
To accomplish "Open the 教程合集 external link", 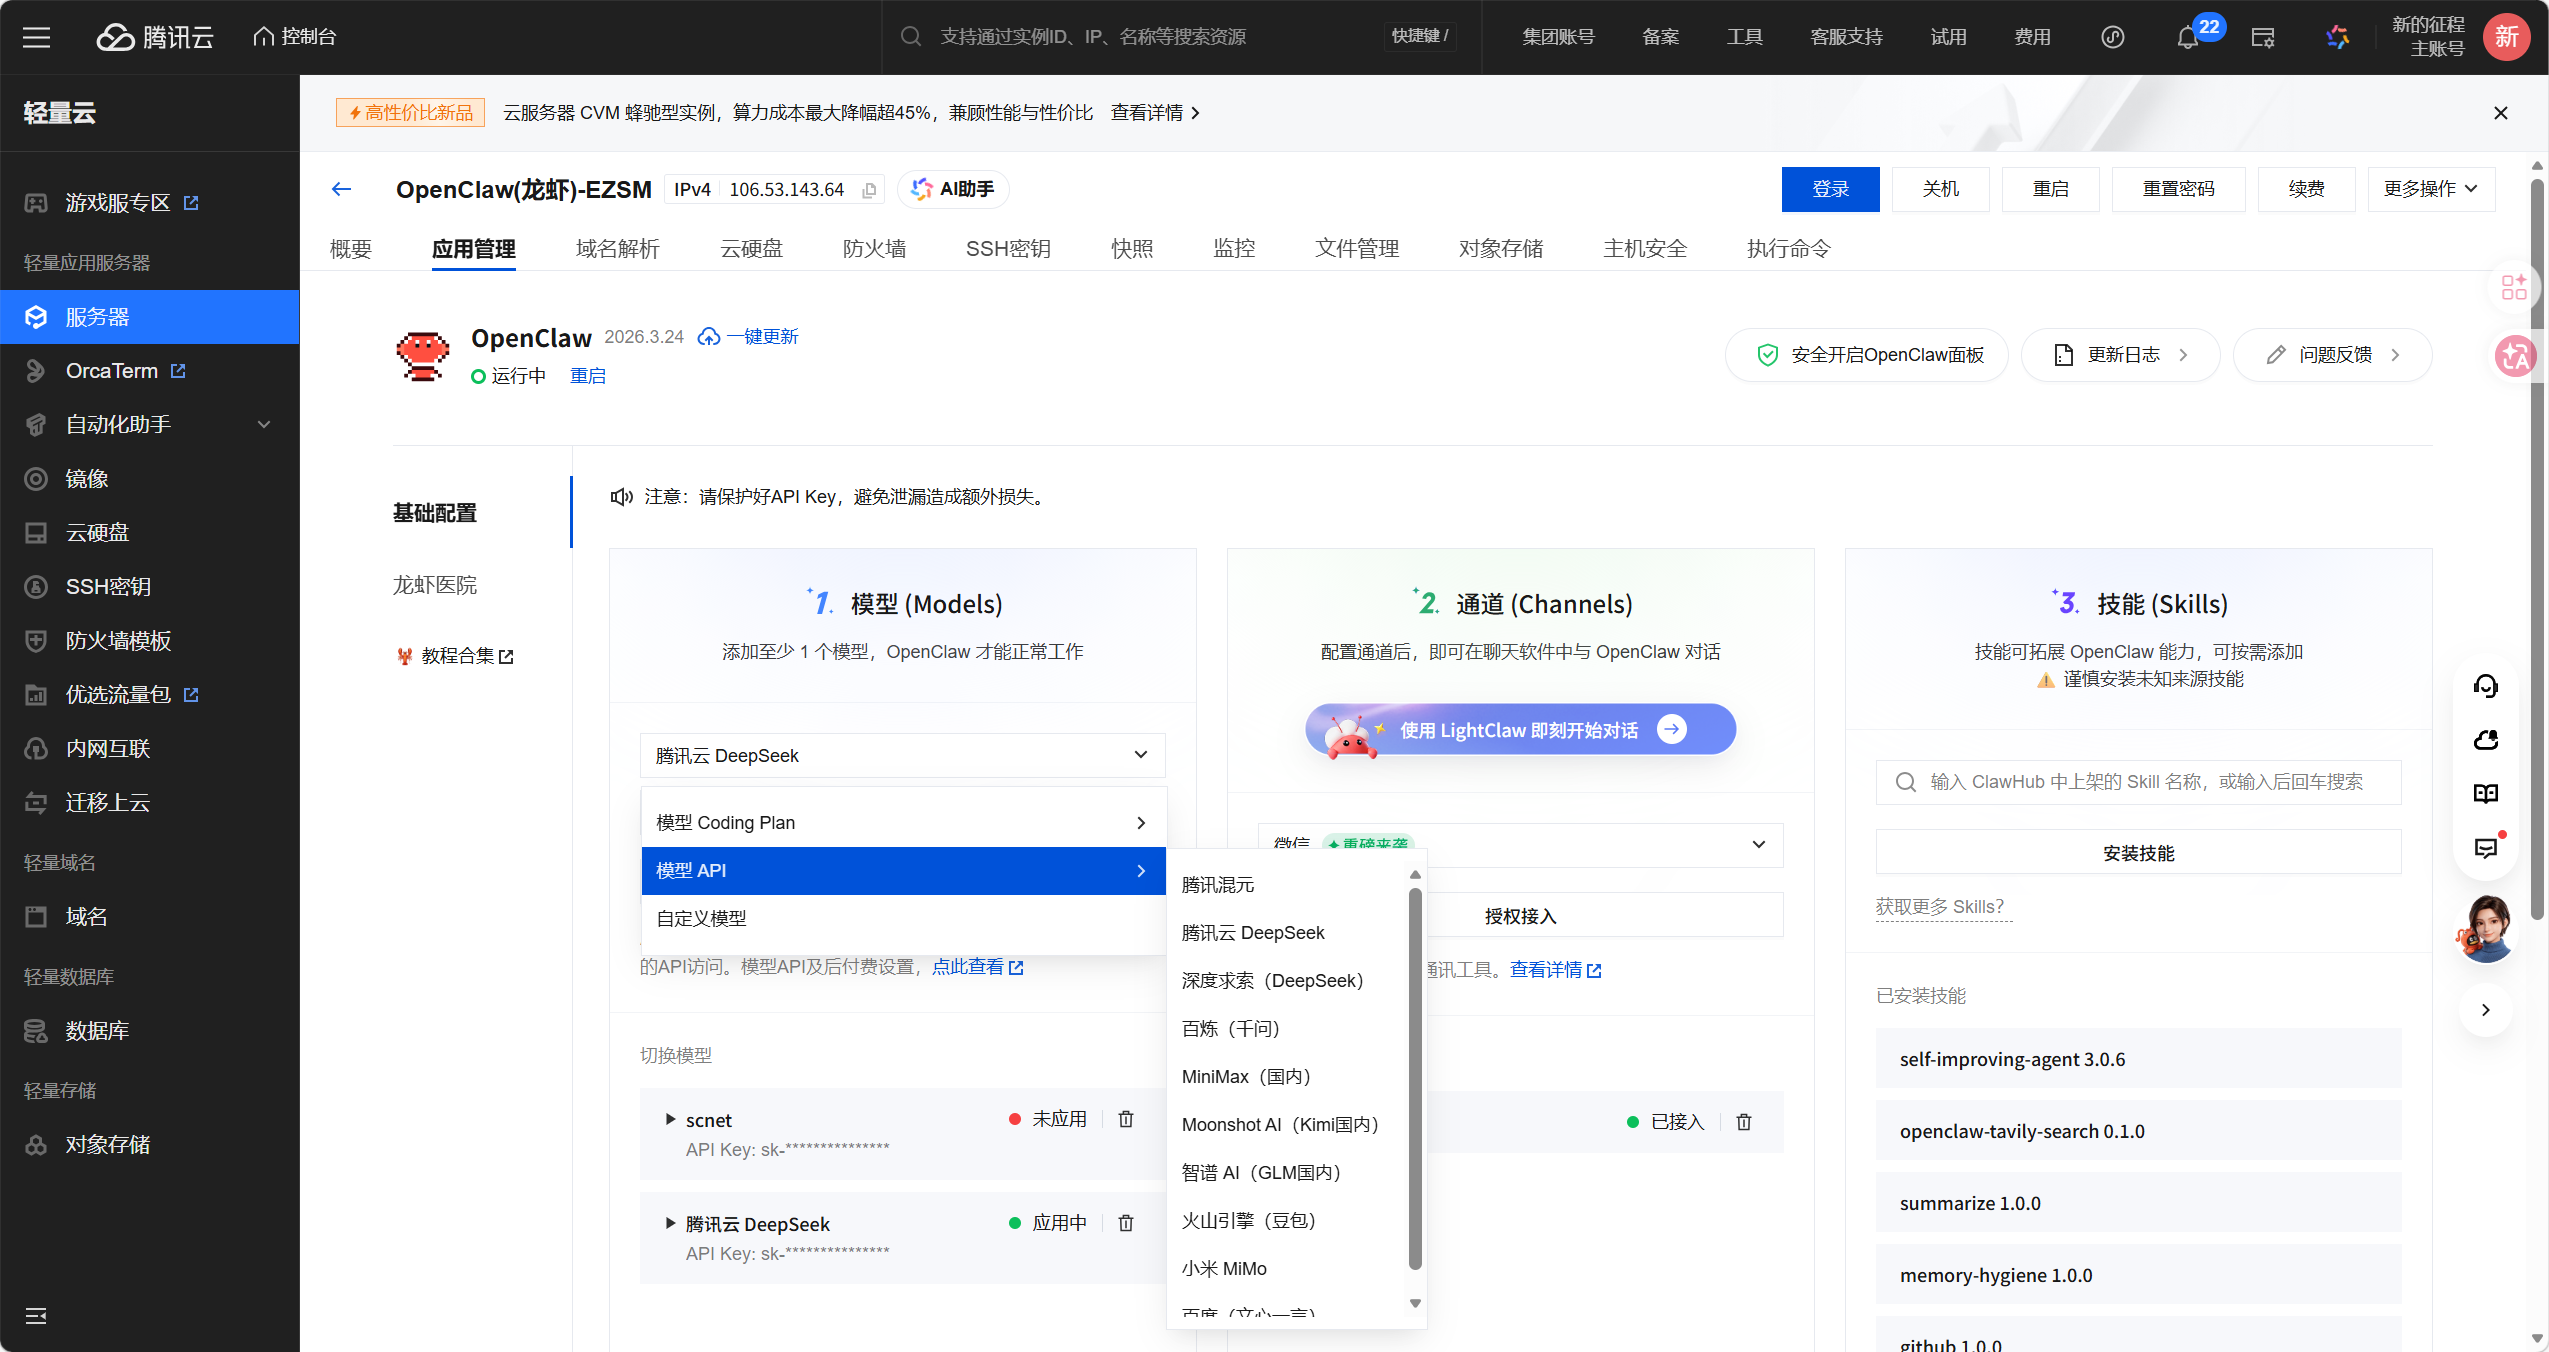I will click(x=457, y=656).
